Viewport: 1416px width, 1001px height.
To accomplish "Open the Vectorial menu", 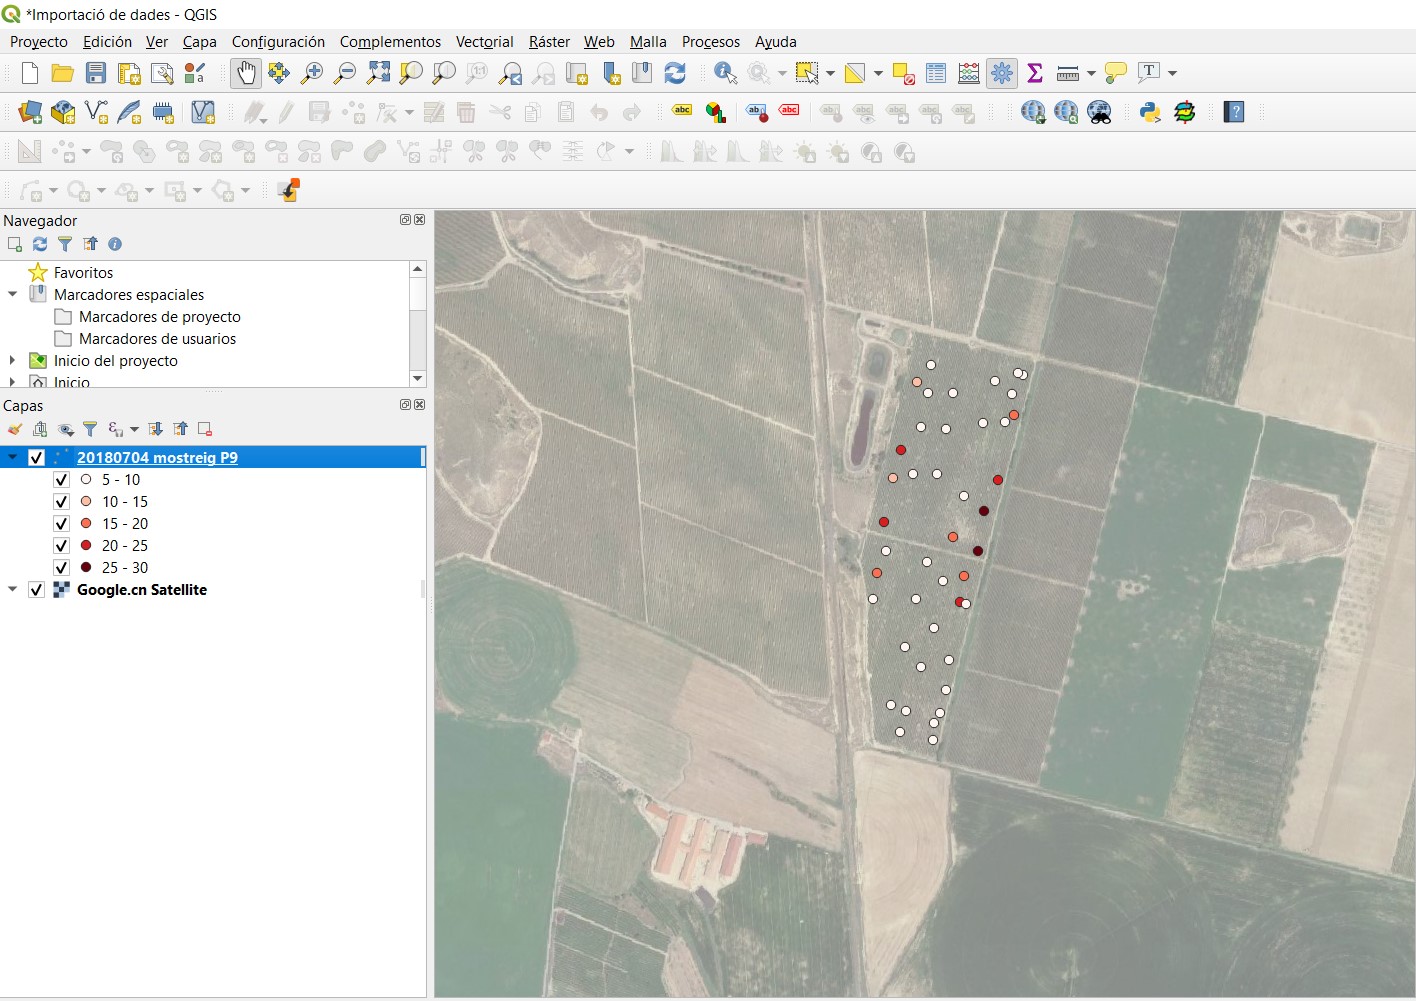I will [x=484, y=42].
